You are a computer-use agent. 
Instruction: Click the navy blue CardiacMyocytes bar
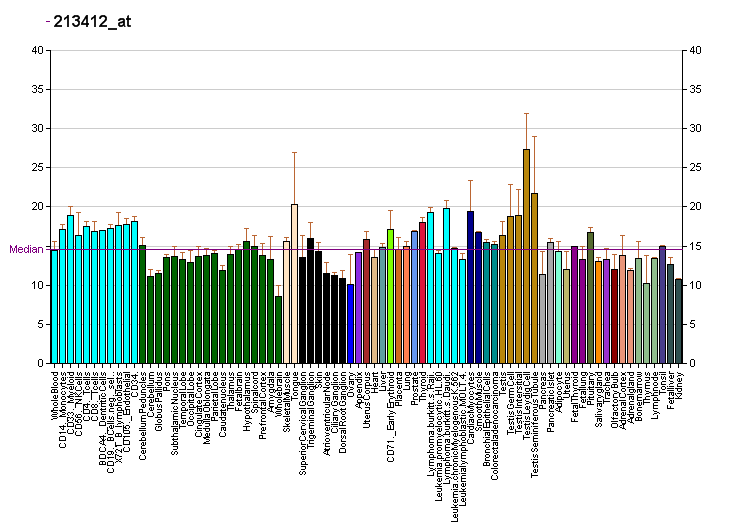point(470,287)
